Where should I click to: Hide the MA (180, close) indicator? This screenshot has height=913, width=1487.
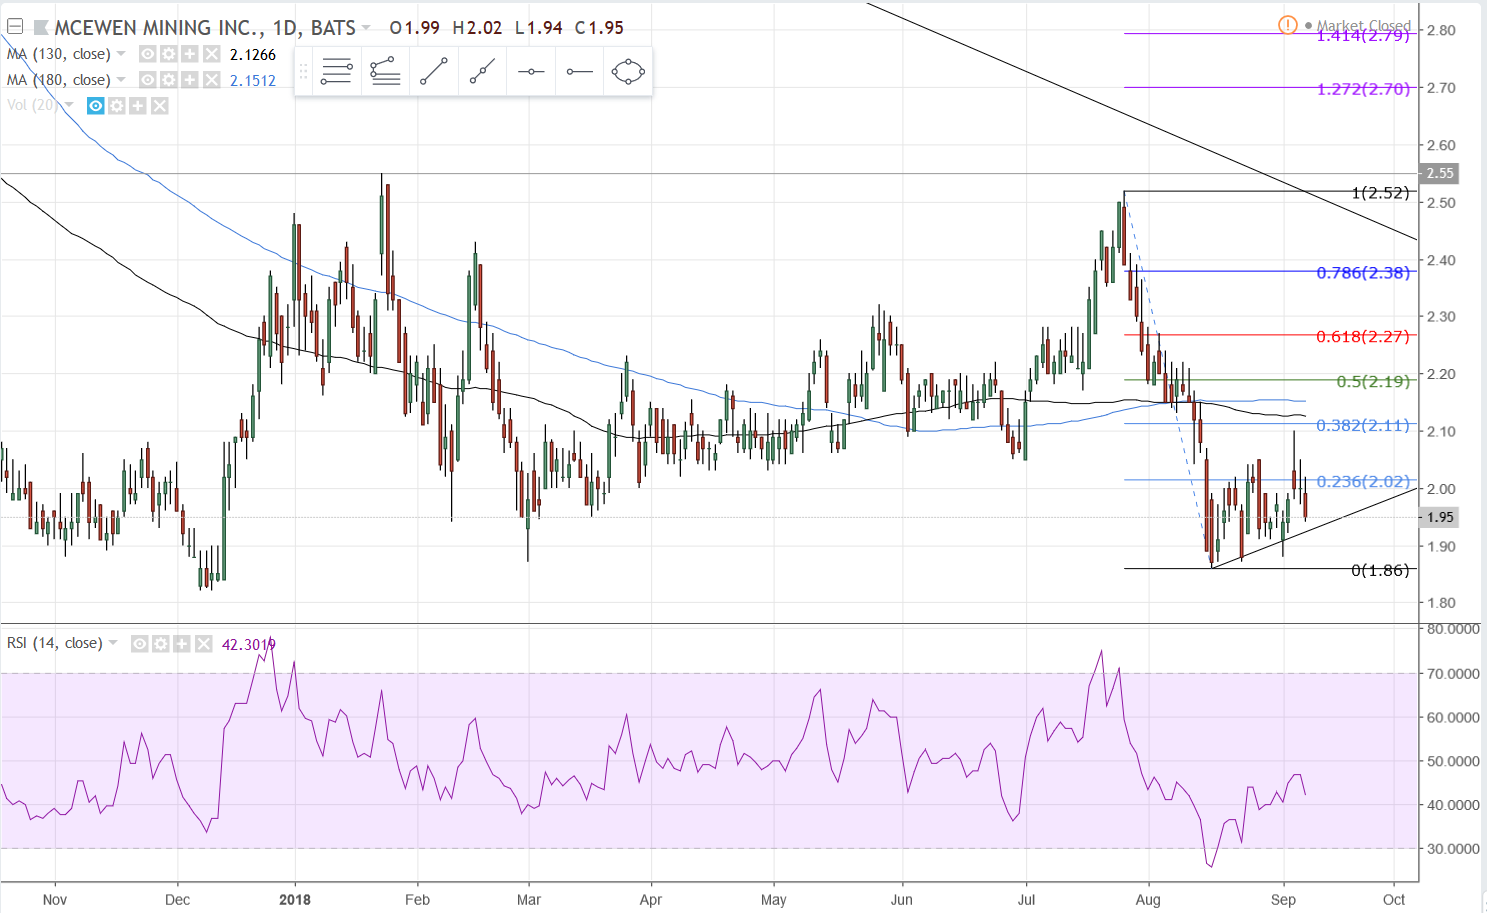[147, 80]
